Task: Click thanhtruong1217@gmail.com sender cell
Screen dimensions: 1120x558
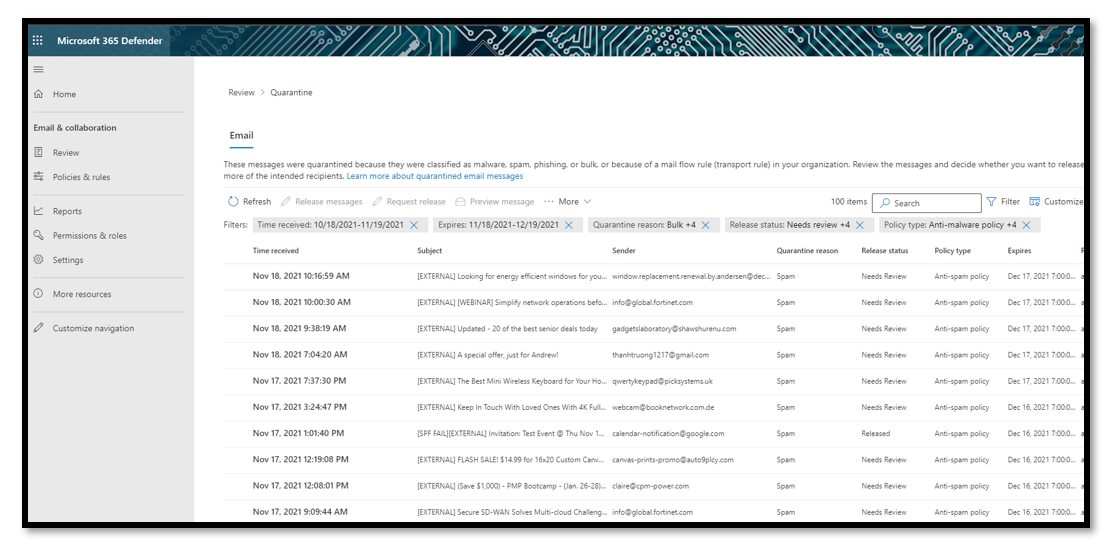Action: point(661,355)
